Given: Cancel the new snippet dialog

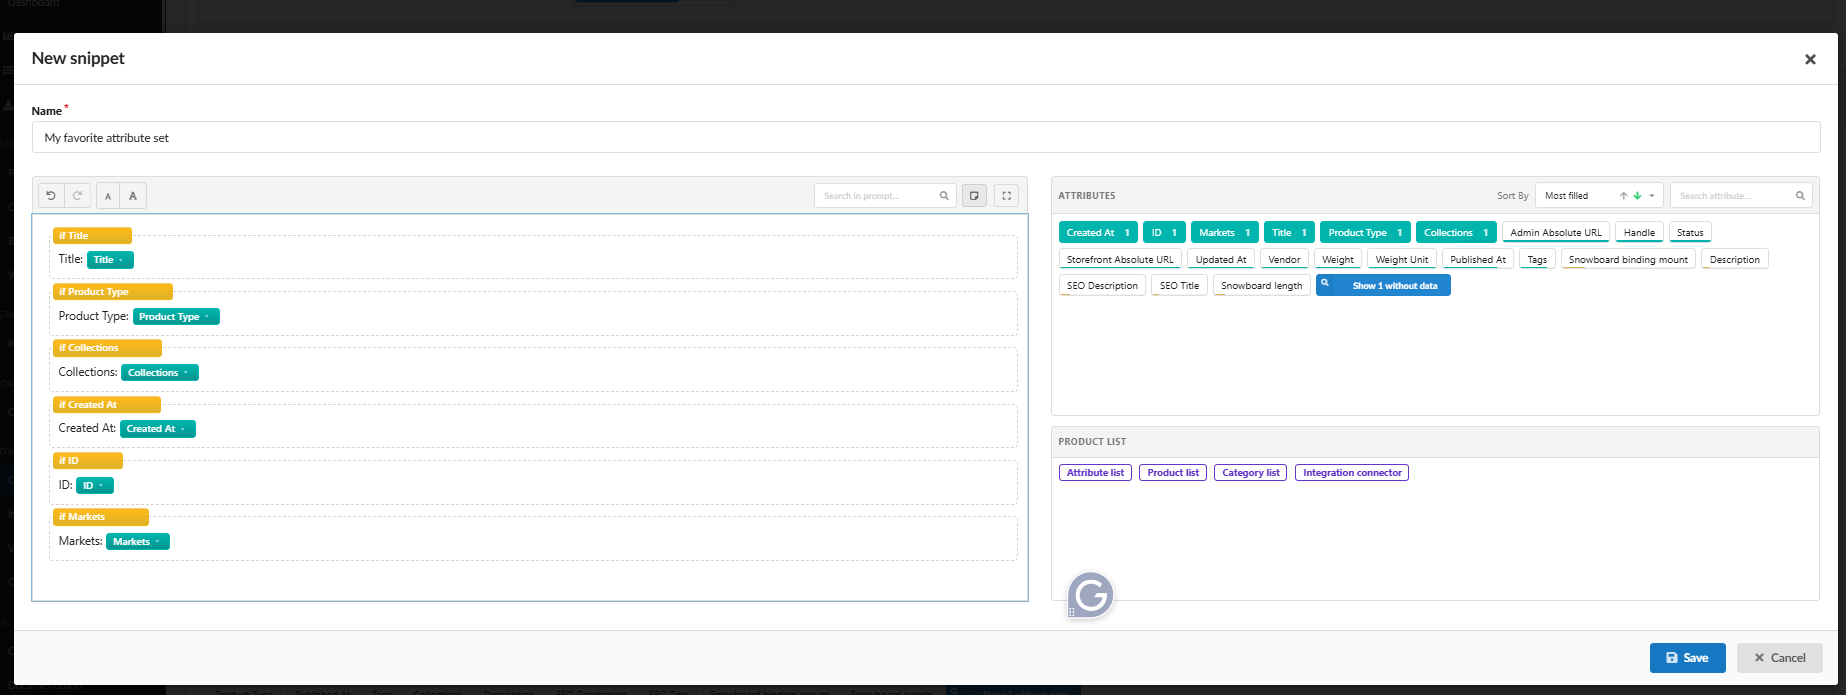Looking at the screenshot, I should 1780,658.
